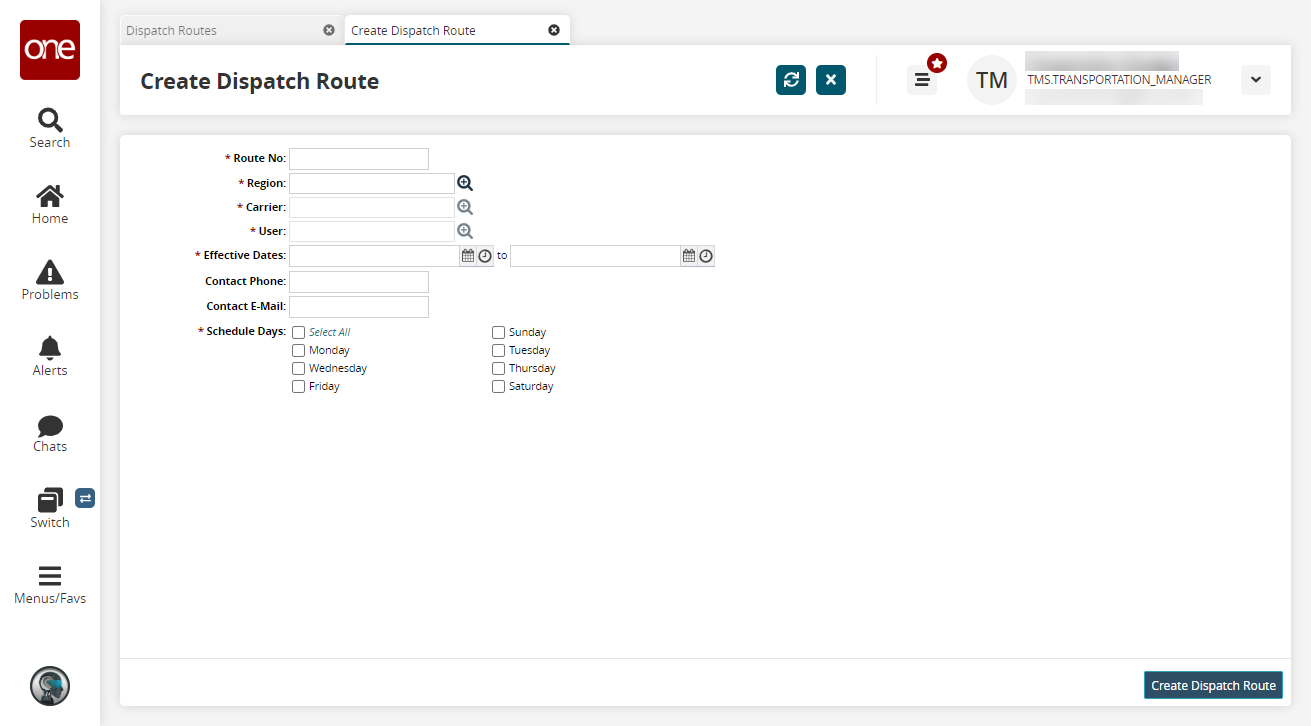Open calendar for Effective end date

[689, 256]
